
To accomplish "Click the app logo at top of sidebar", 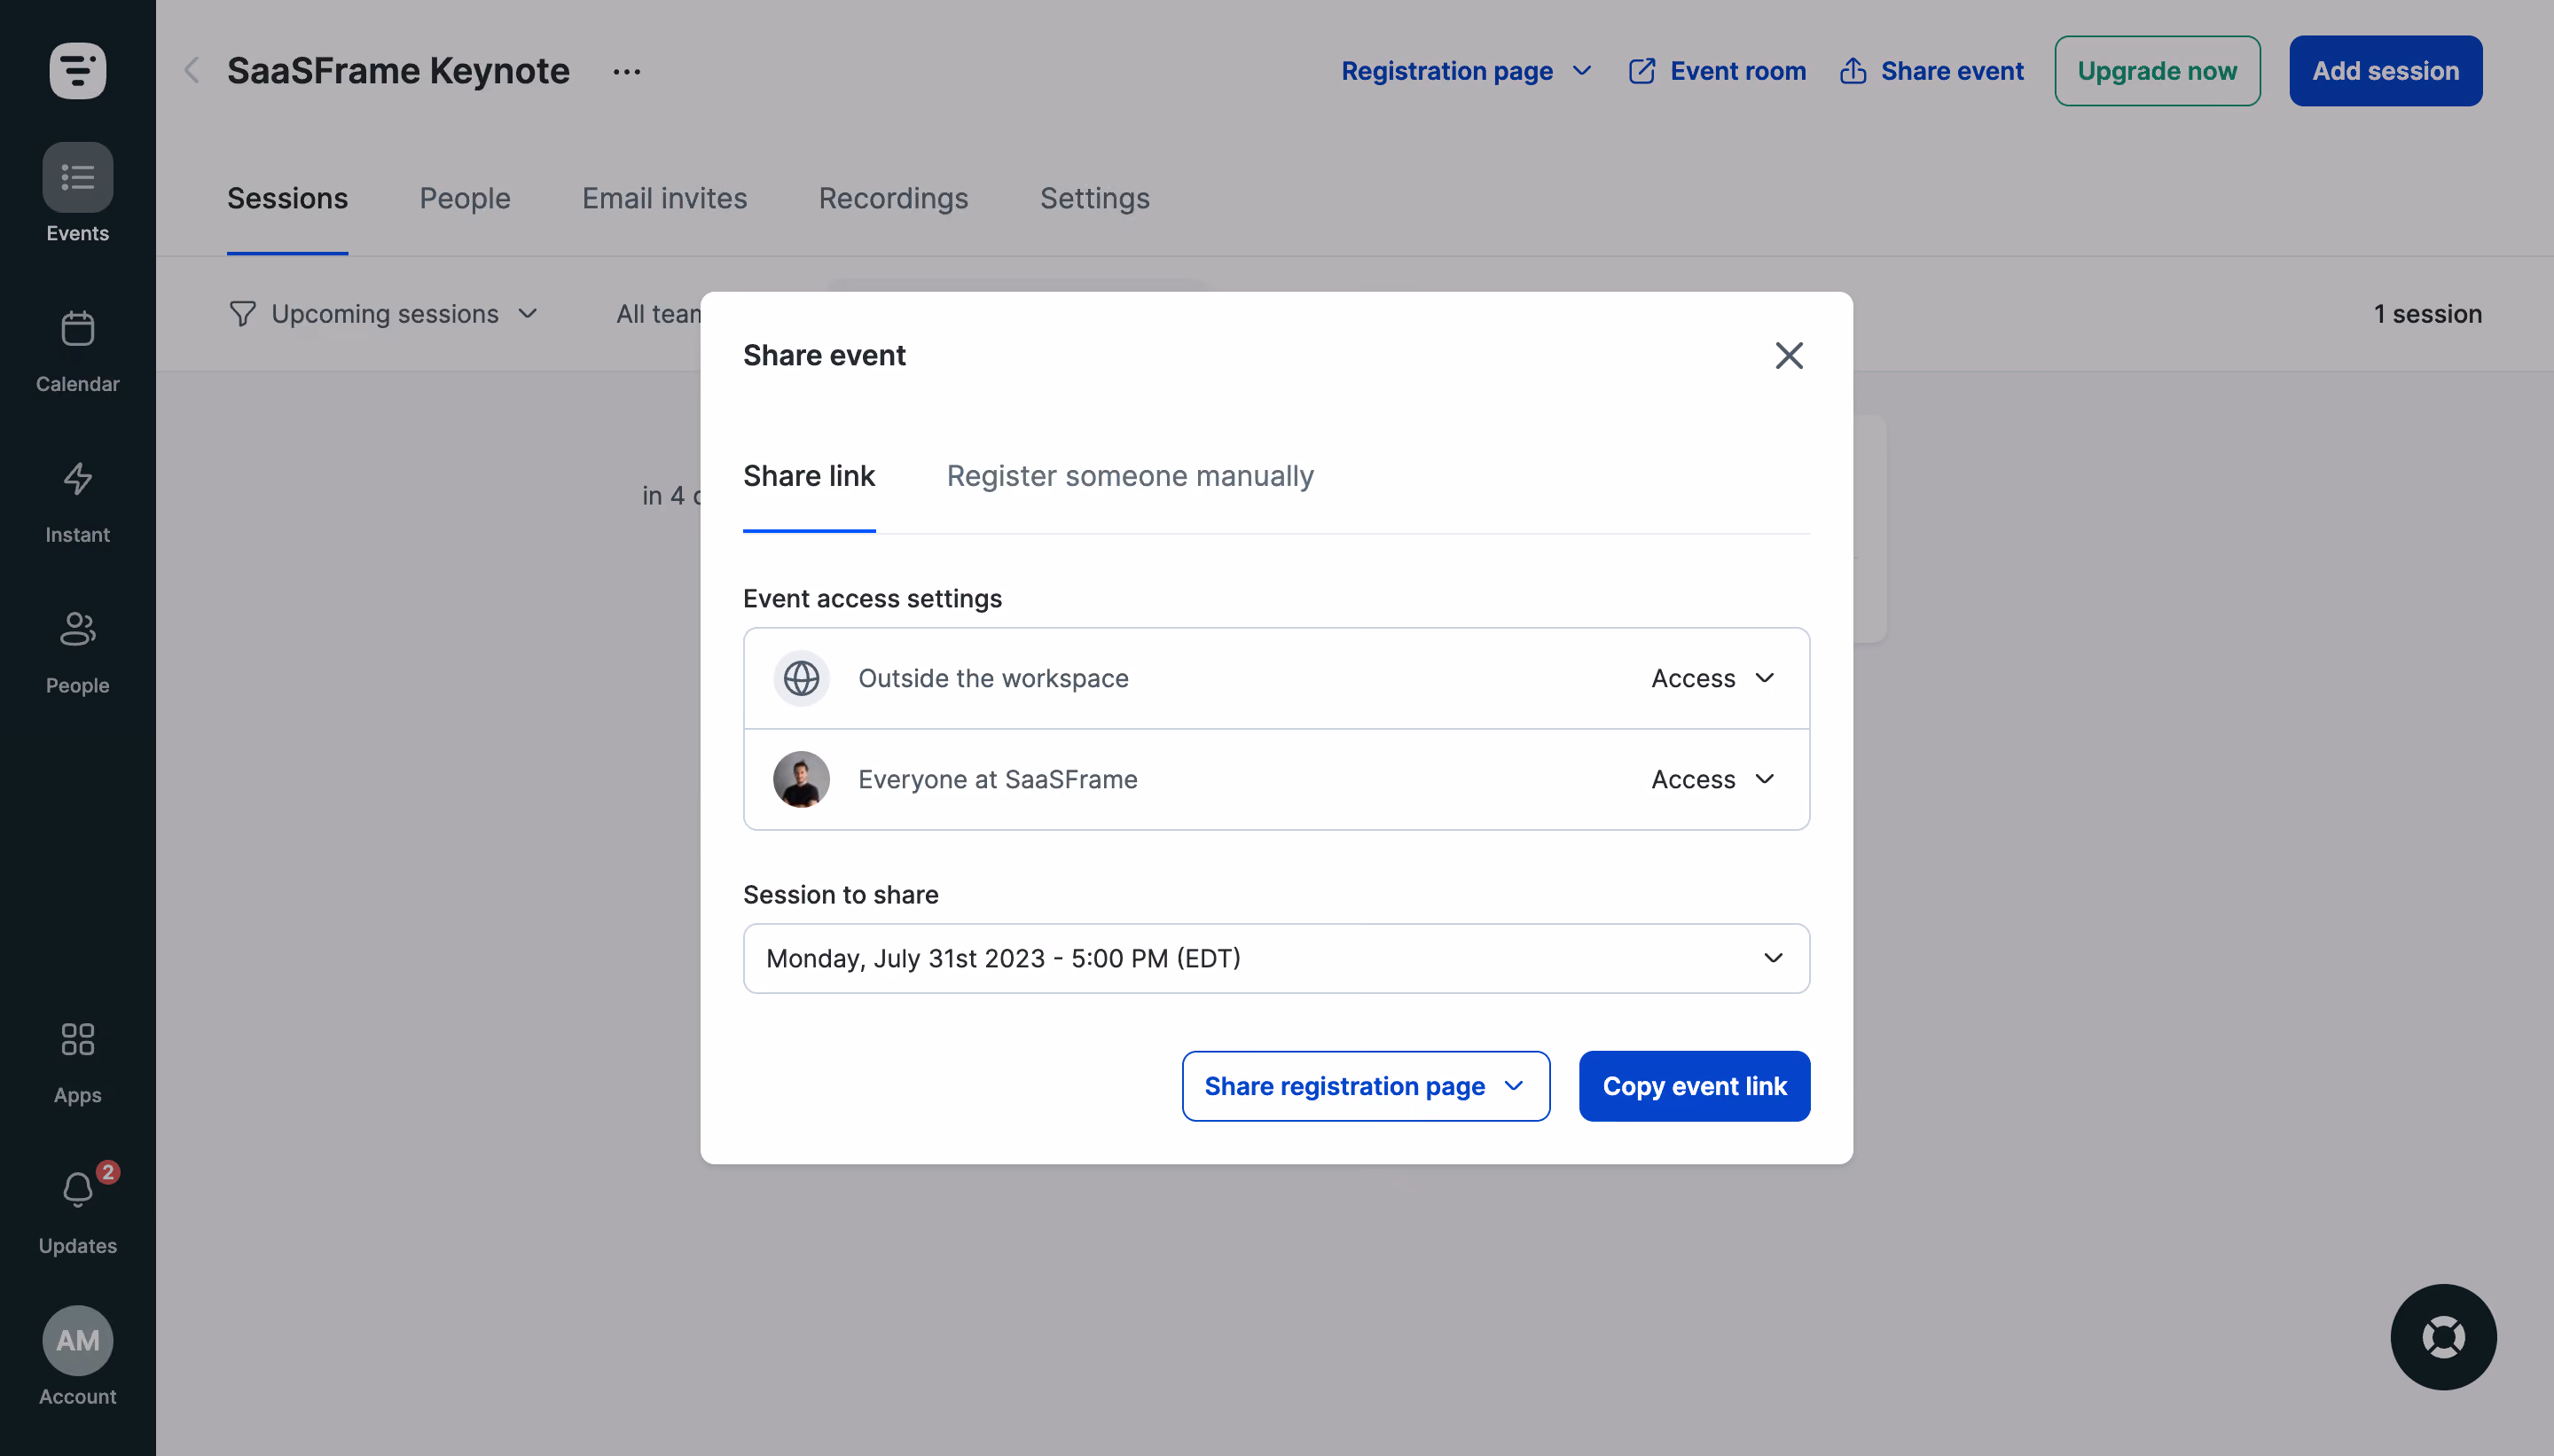I will pos(77,71).
